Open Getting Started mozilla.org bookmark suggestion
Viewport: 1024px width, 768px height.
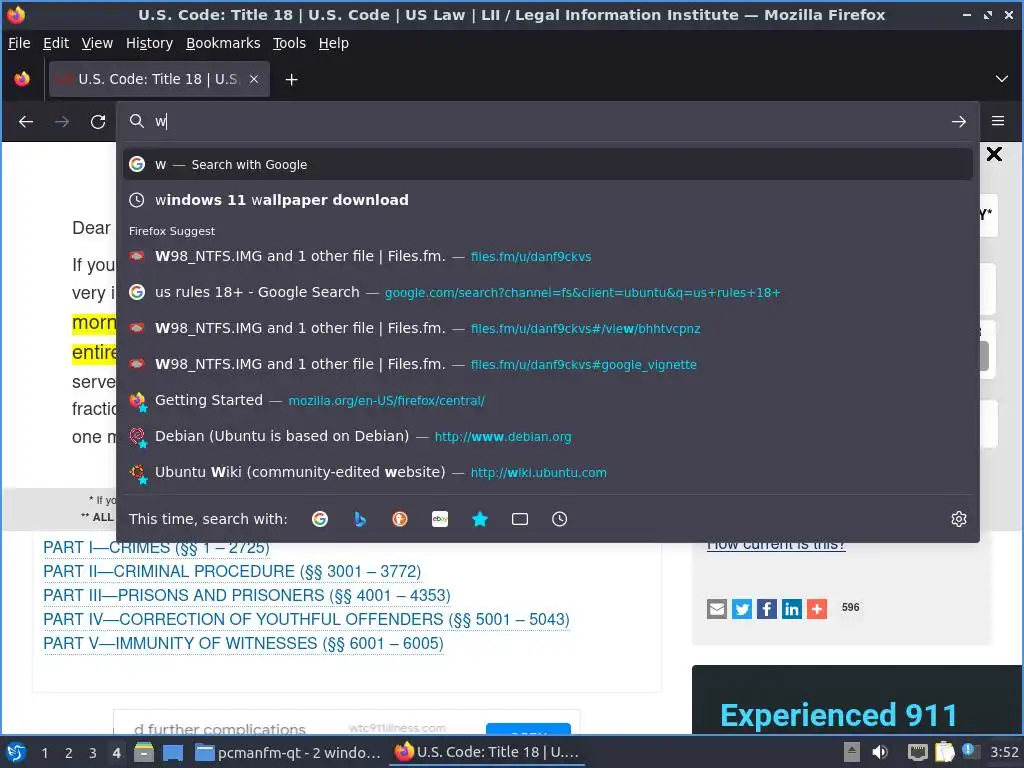point(547,400)
